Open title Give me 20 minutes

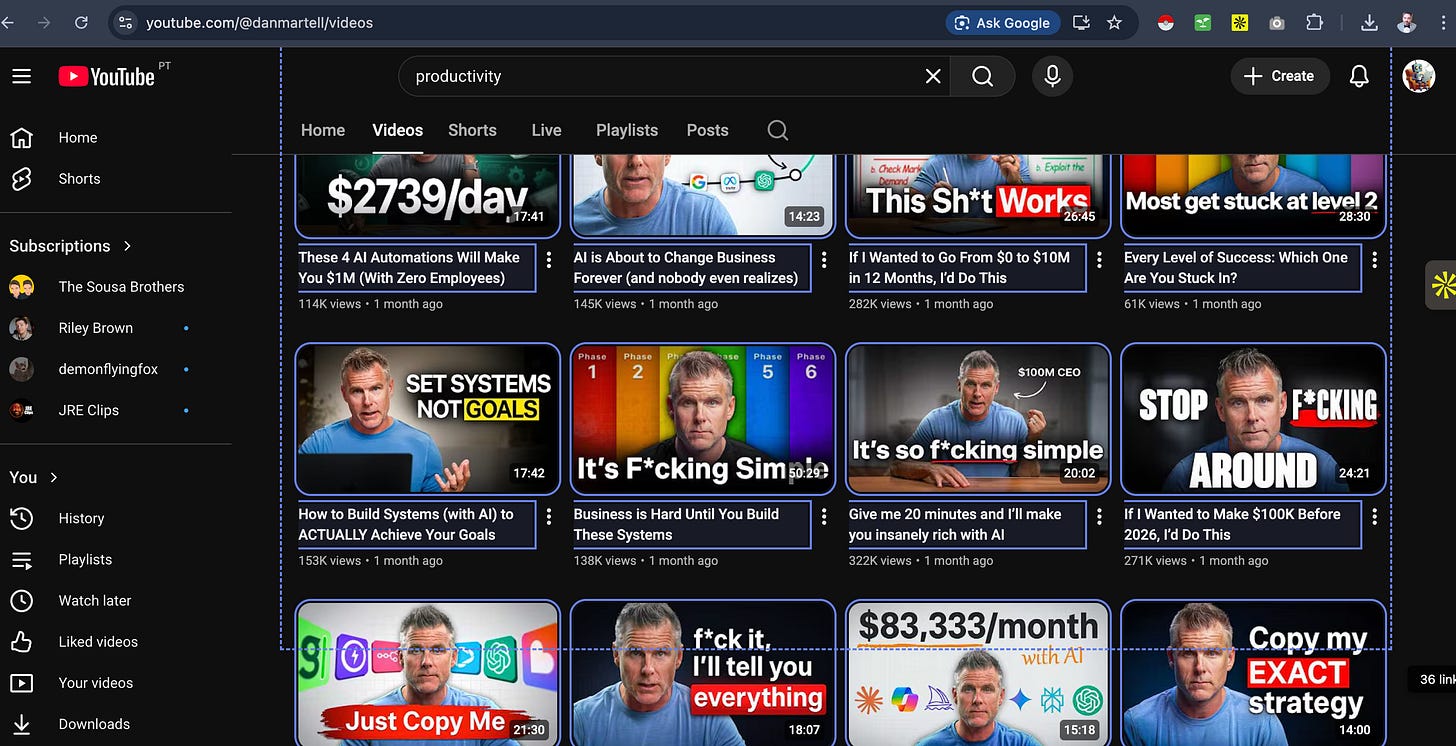[966, 524]
